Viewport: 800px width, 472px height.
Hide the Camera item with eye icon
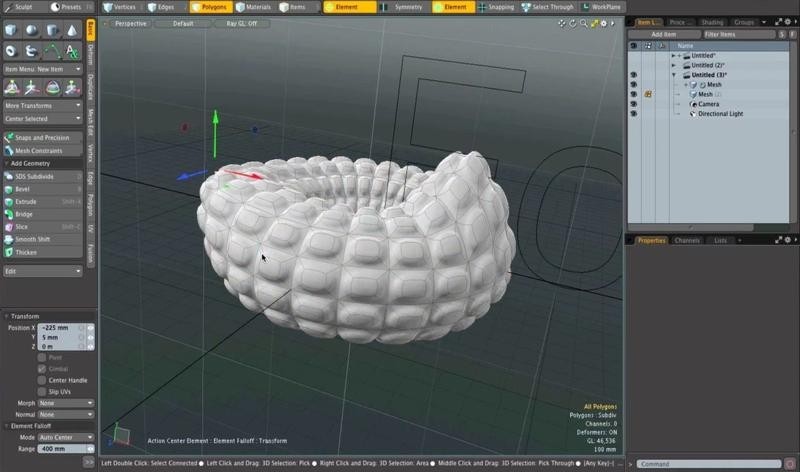[x=633, y=104]
